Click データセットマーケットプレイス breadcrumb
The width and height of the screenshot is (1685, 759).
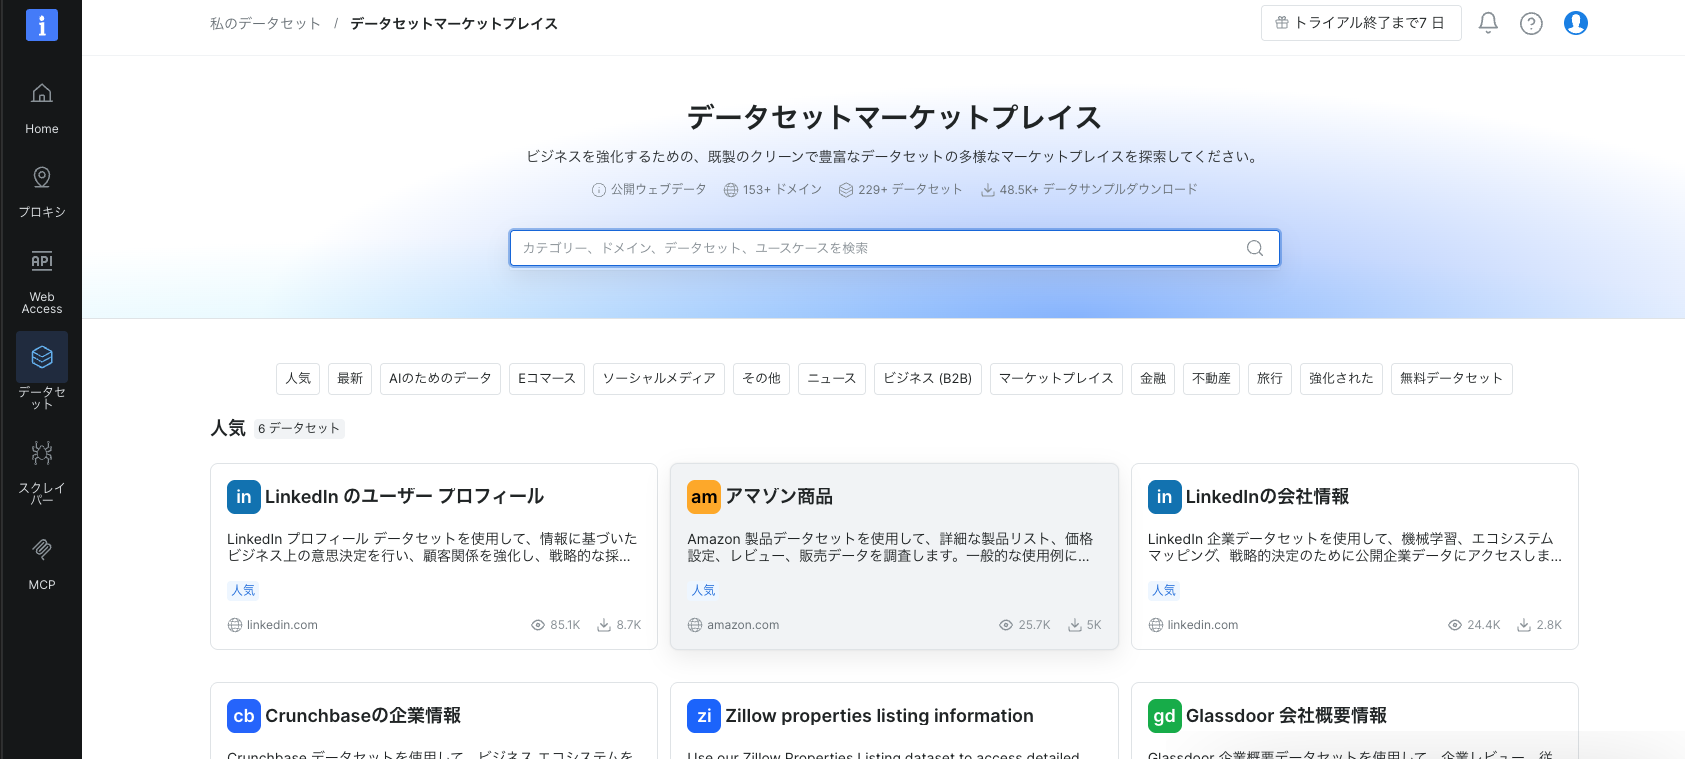[x=454, y=24]
